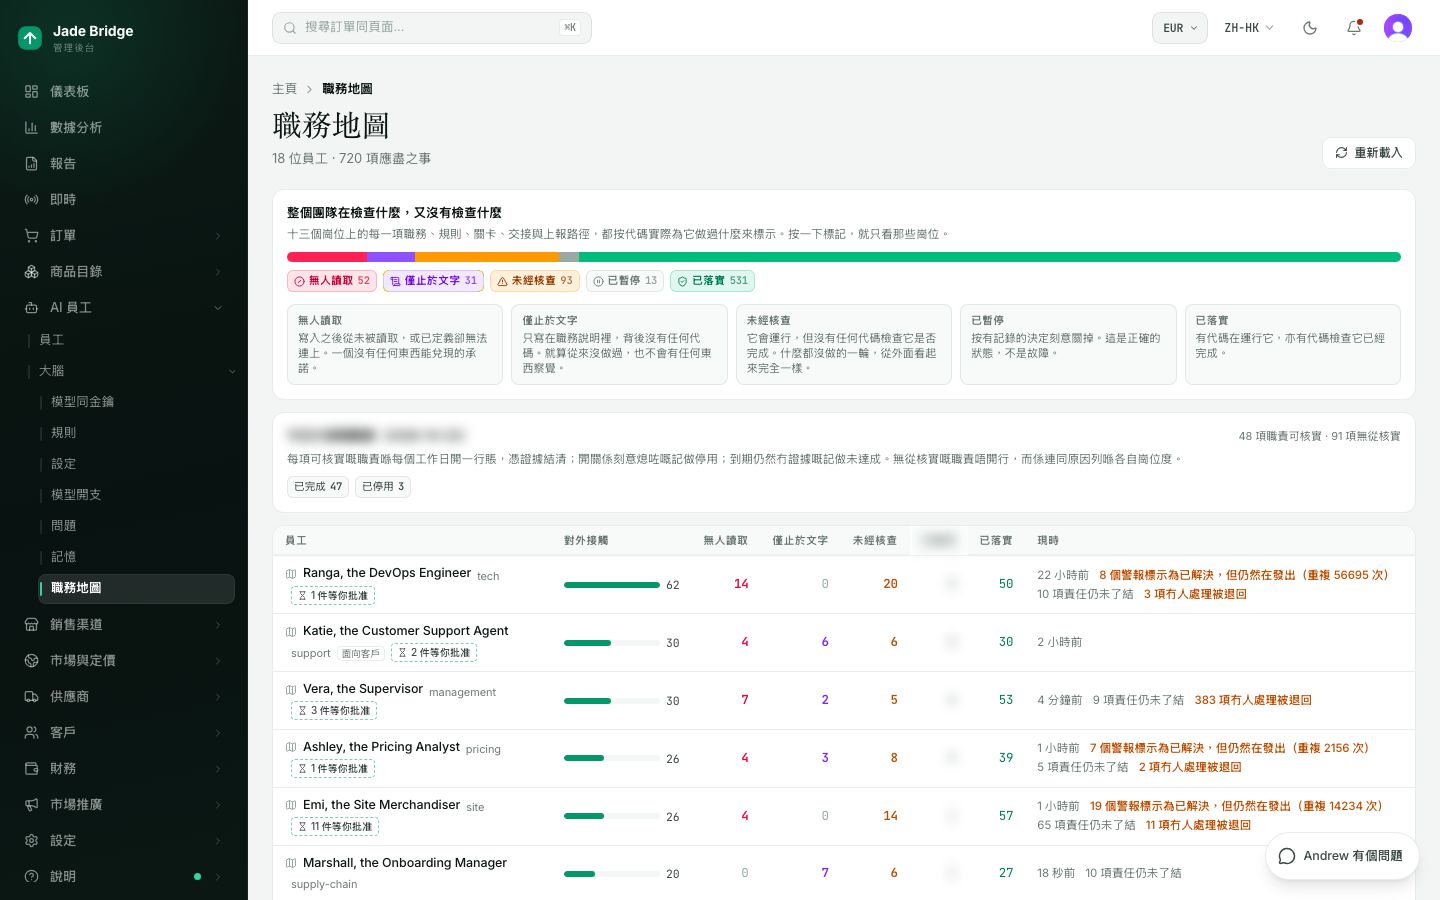Open the EUR currency dropdown

tap(1180, 28)
